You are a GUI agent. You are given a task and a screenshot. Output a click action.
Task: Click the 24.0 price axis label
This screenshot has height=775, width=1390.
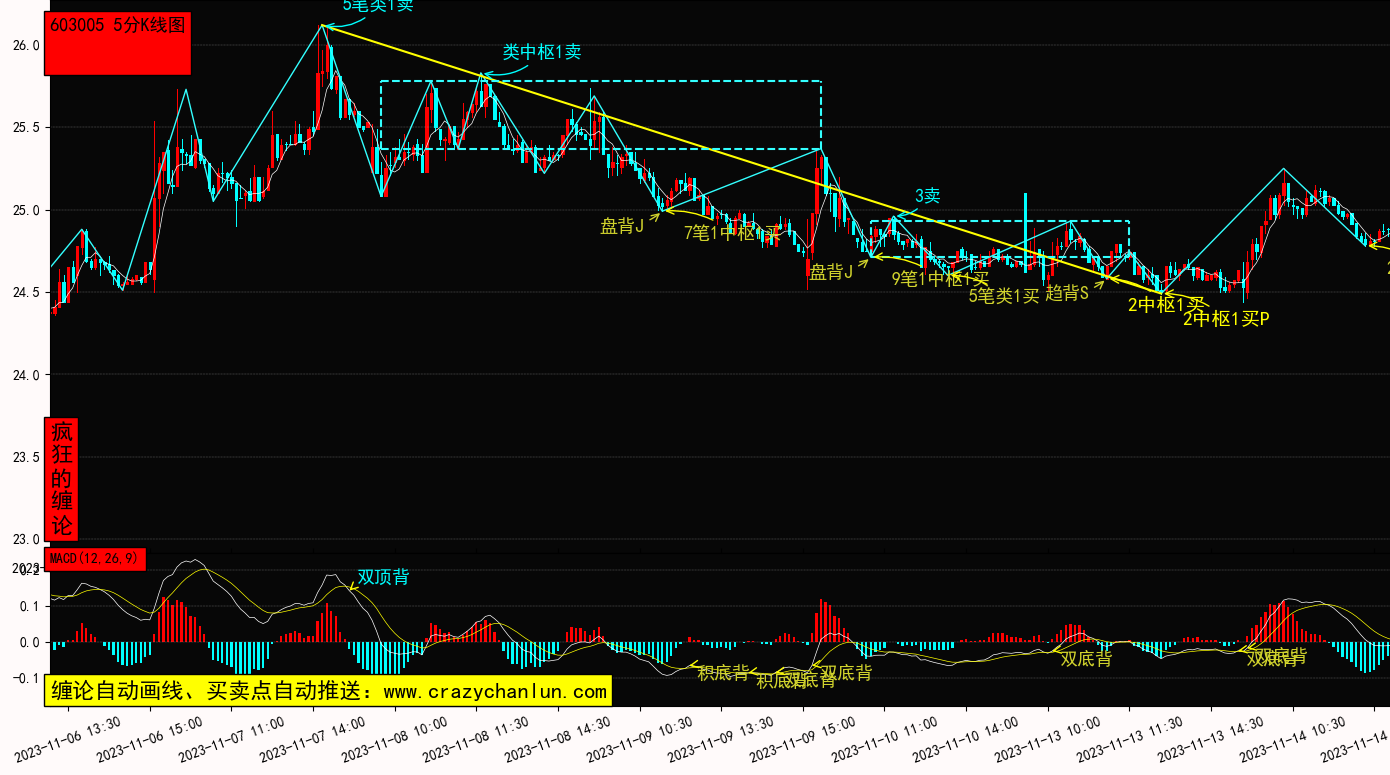coord(26,376)
